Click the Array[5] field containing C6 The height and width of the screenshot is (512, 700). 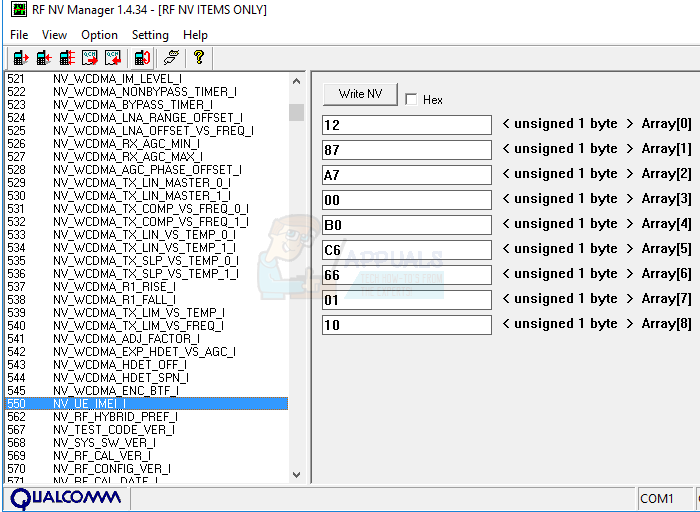point(407,250)
